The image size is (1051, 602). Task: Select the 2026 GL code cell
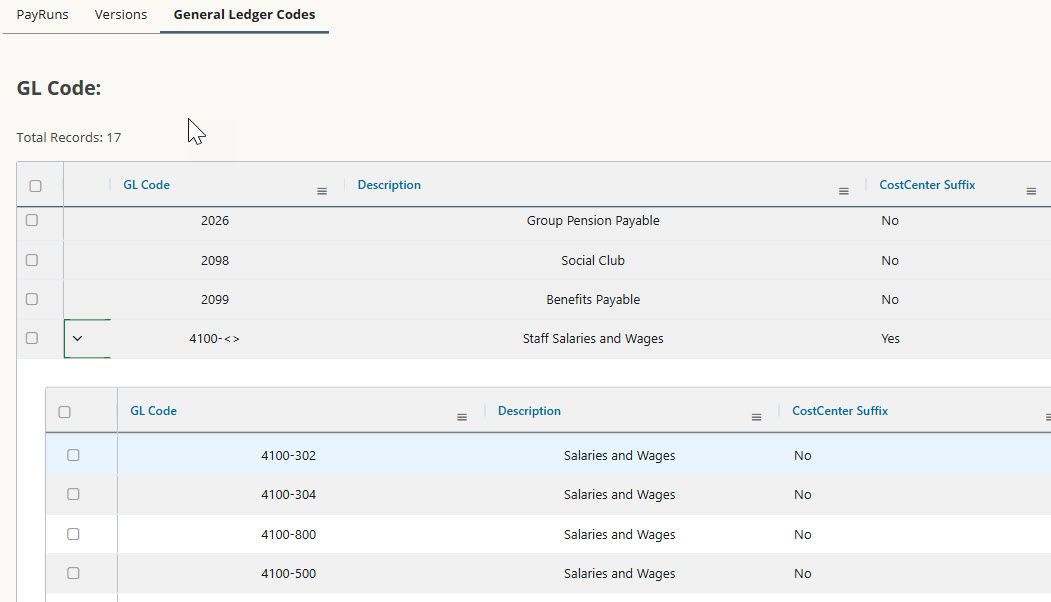(214, 221)
